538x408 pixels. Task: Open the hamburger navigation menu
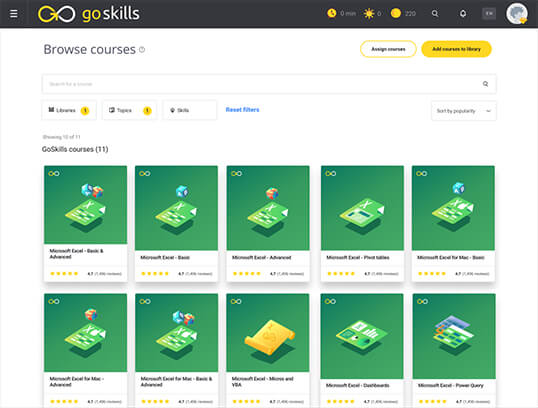(x=14, y=14)
